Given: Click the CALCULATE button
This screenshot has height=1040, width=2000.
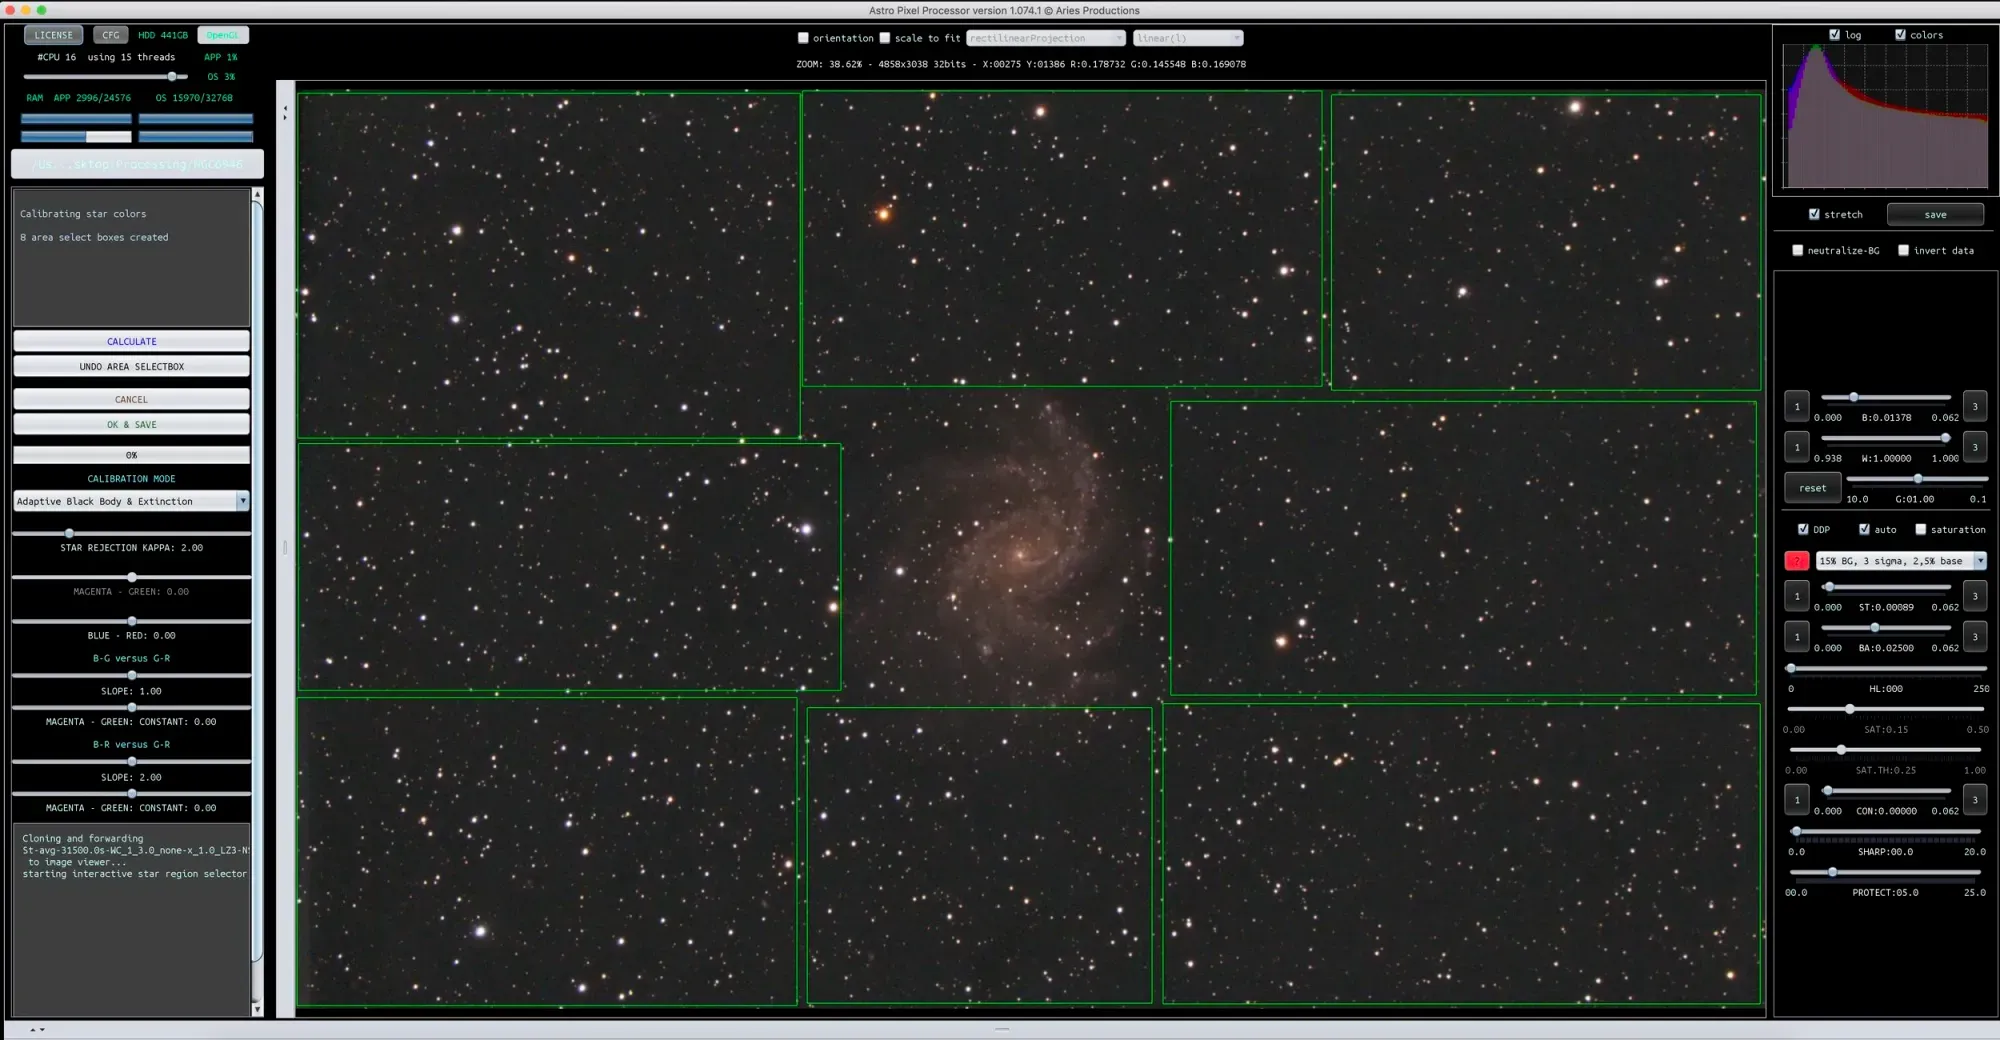Looking at the screenshot, I should coord(131,341).
